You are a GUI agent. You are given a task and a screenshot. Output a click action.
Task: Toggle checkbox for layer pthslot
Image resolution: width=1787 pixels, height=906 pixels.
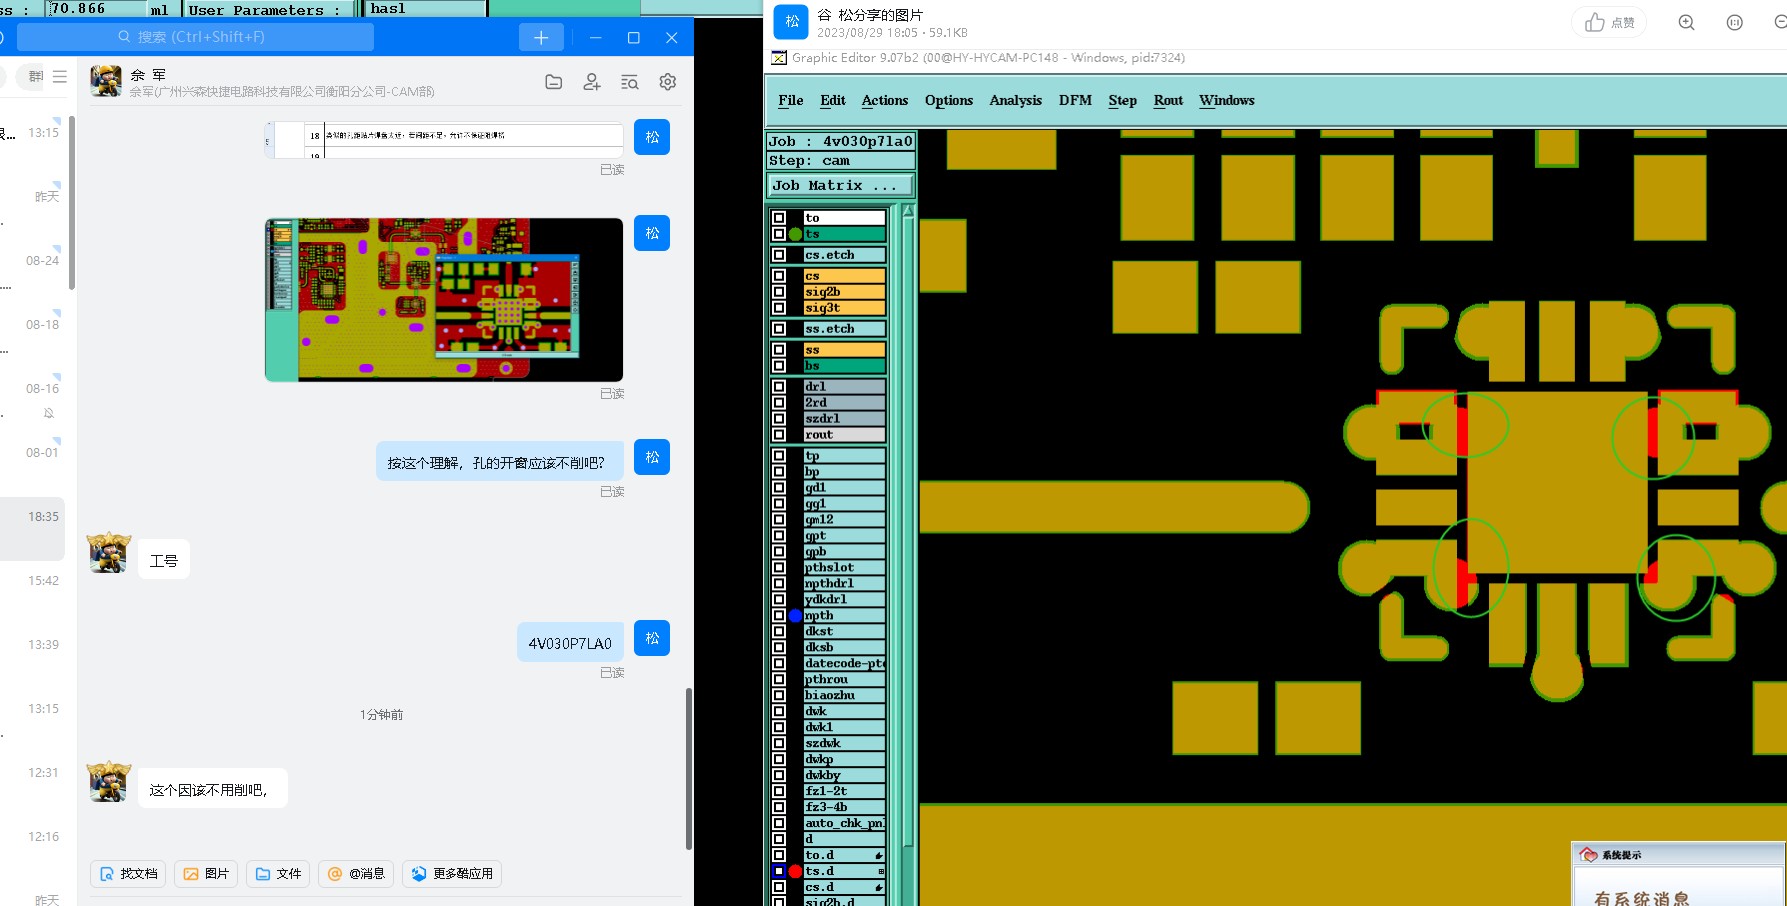click(779, 568)
